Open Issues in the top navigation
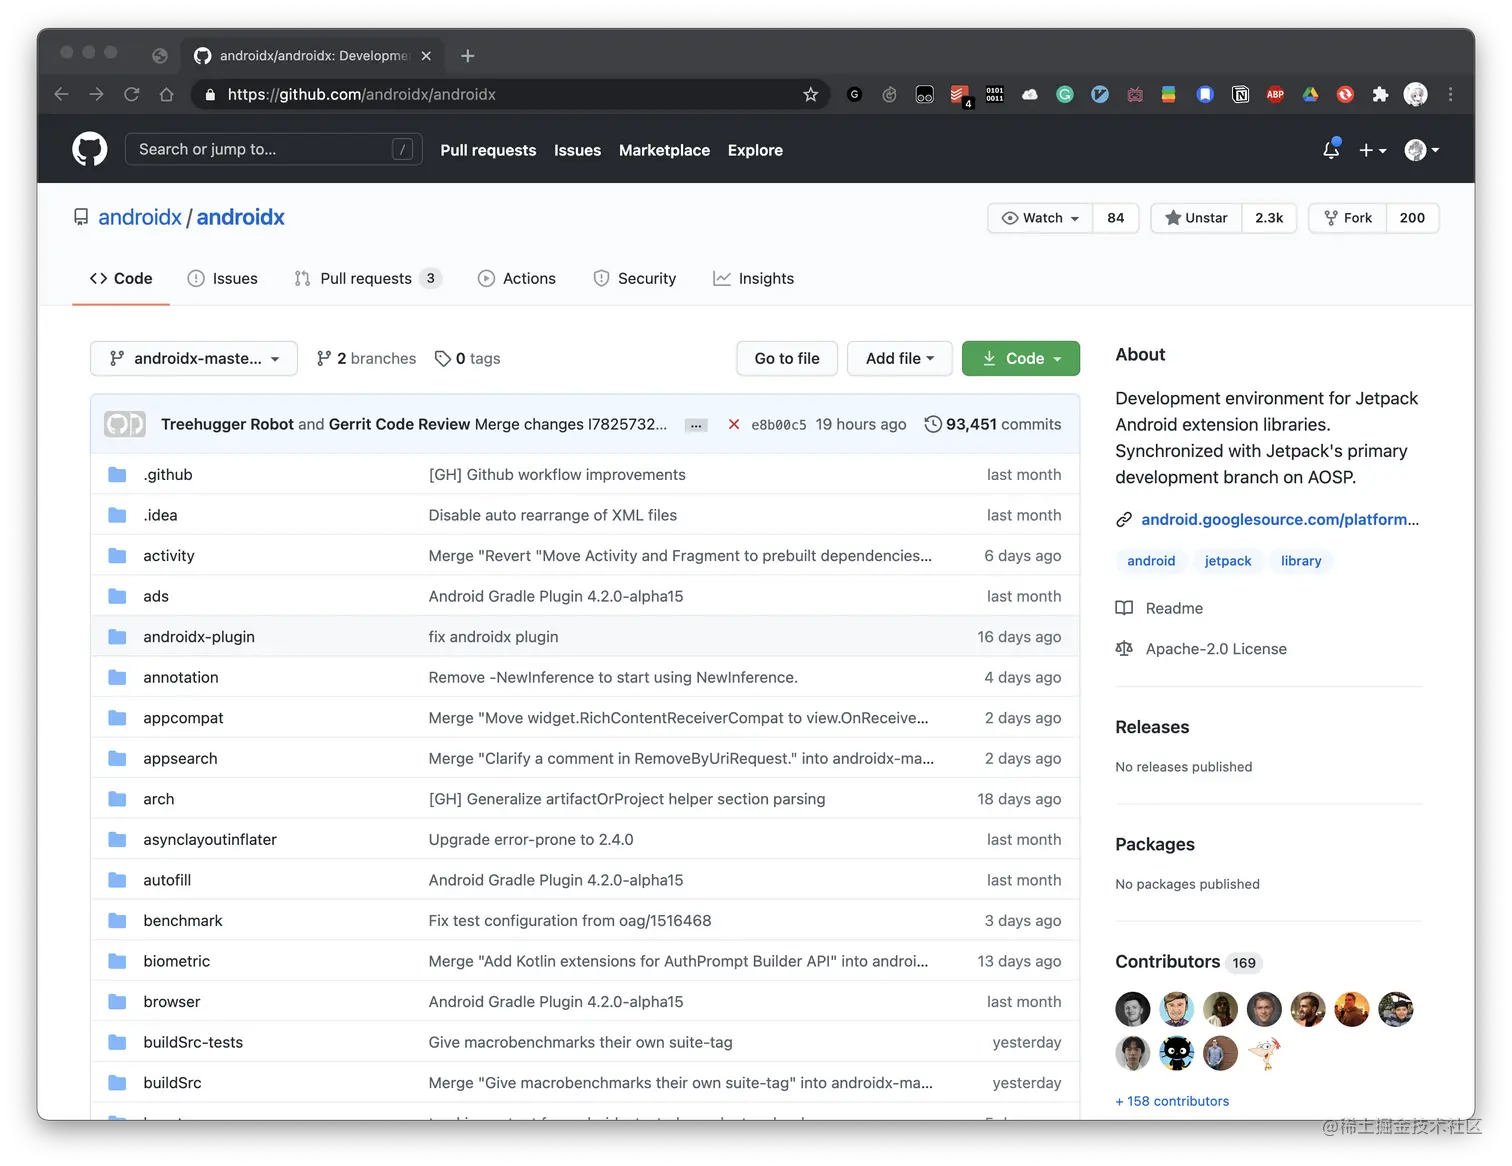 pos(577,150)
